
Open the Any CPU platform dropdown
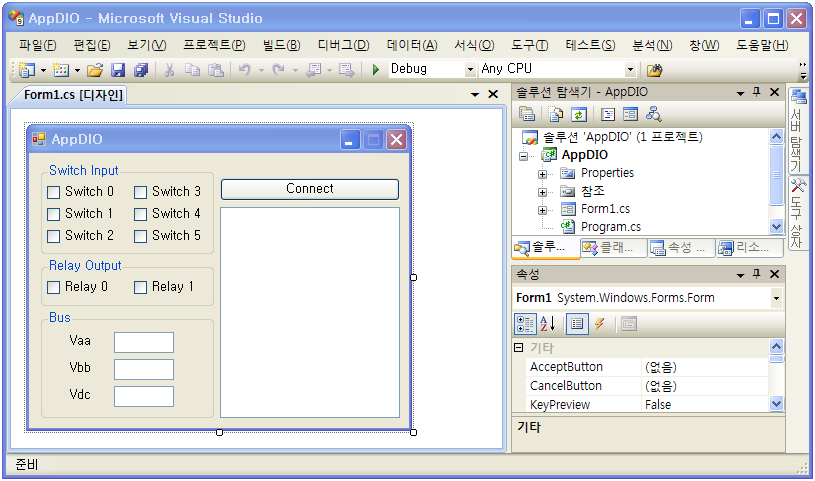pos(630,69)
